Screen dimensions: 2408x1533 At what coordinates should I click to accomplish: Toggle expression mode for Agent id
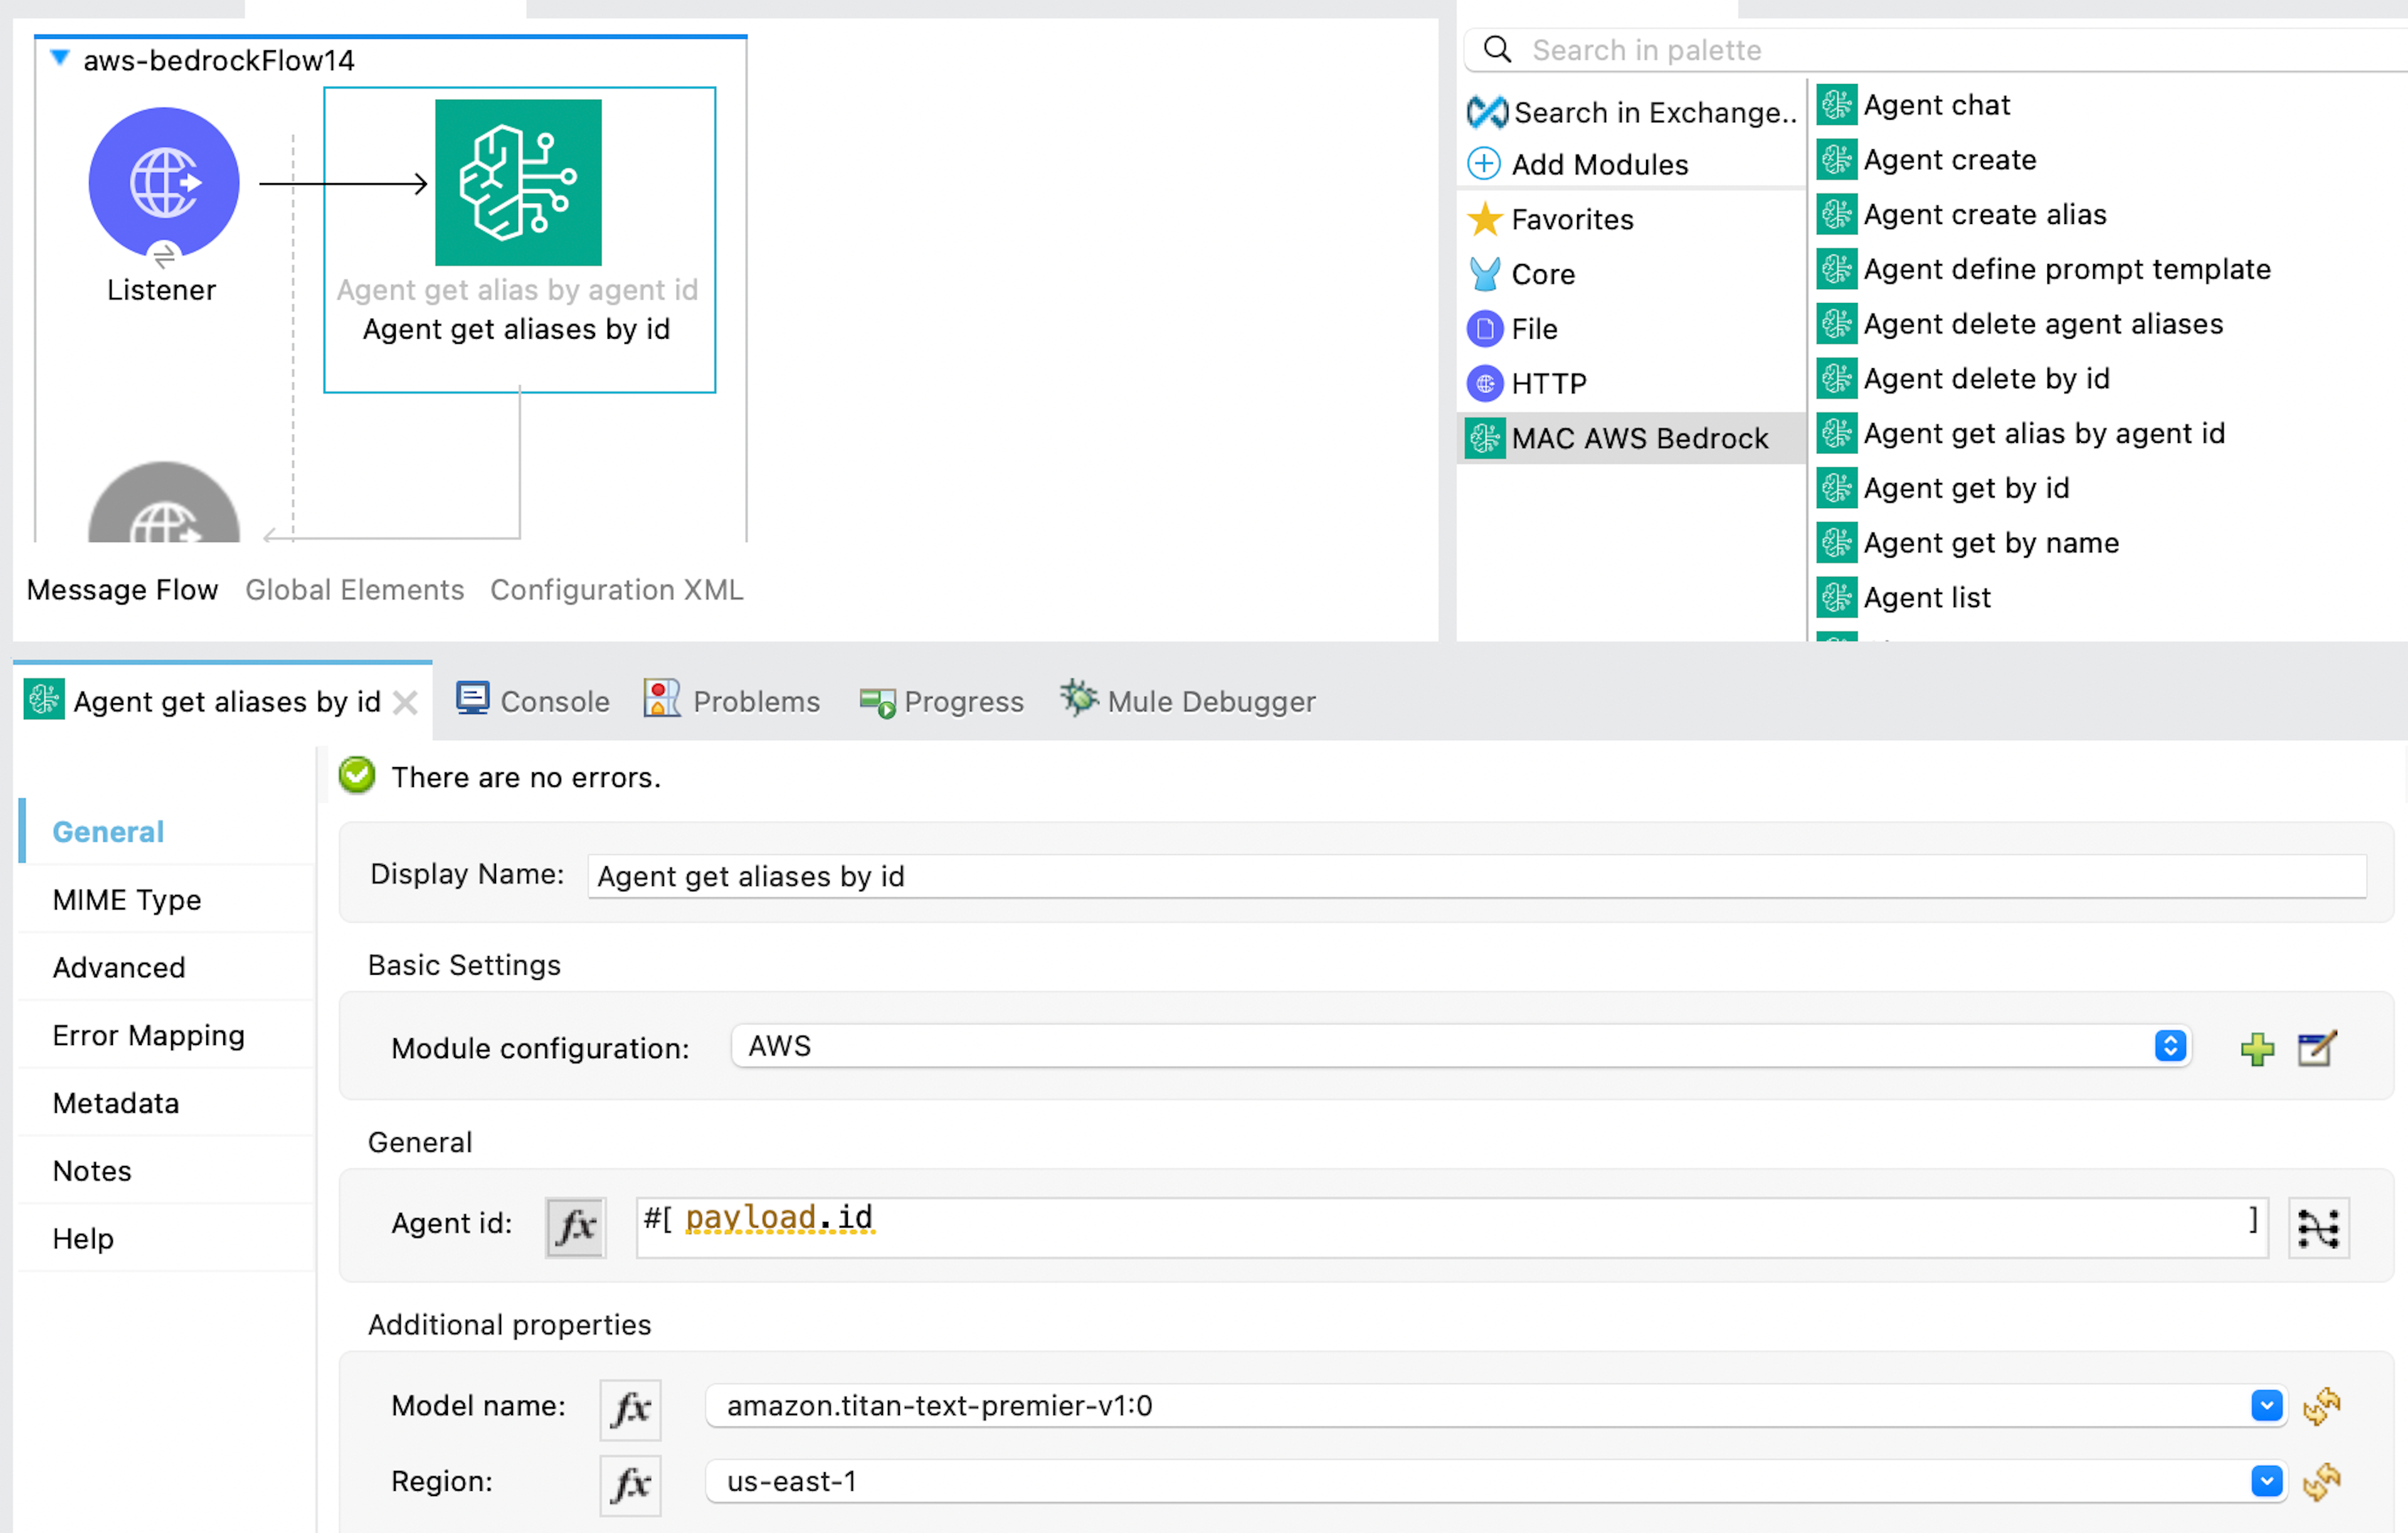click(575, 1227)
